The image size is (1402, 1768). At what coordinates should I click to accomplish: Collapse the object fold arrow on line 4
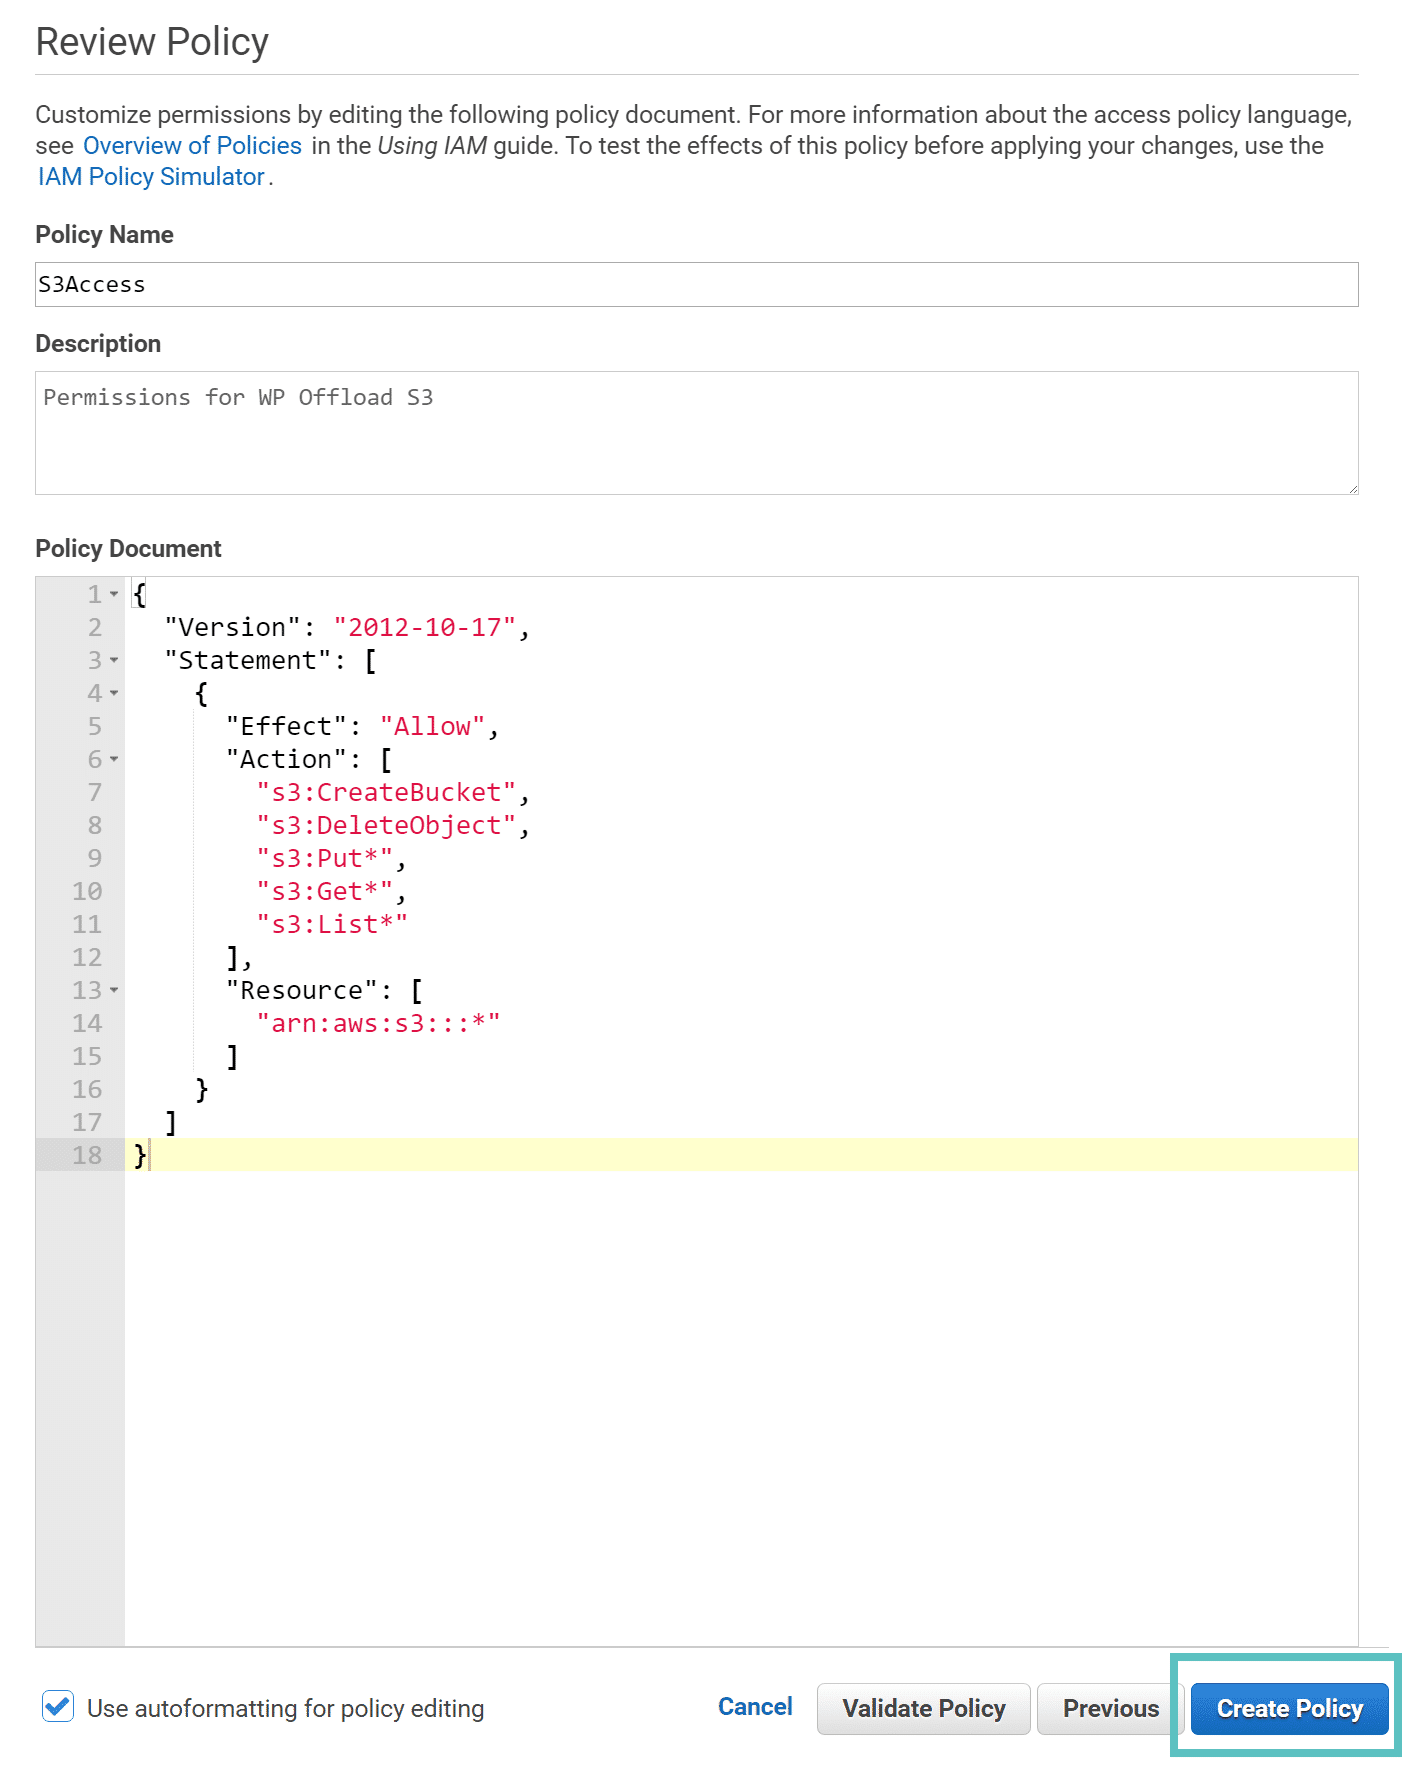coord(114,693)
